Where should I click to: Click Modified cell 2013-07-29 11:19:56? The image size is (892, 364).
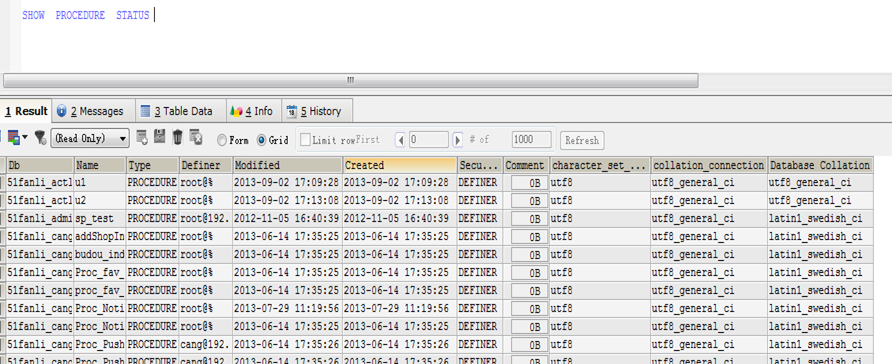288,308
